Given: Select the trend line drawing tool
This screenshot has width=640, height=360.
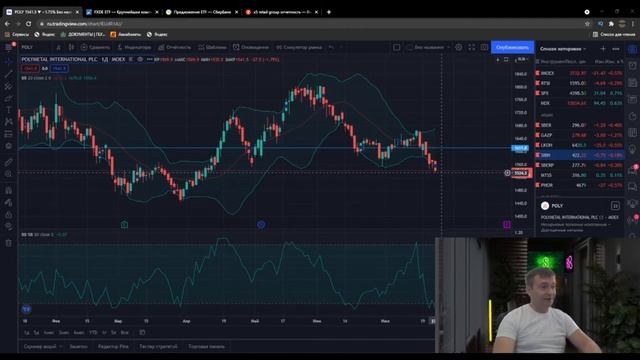Looking at the screenshot, I should tap(8, 74).
